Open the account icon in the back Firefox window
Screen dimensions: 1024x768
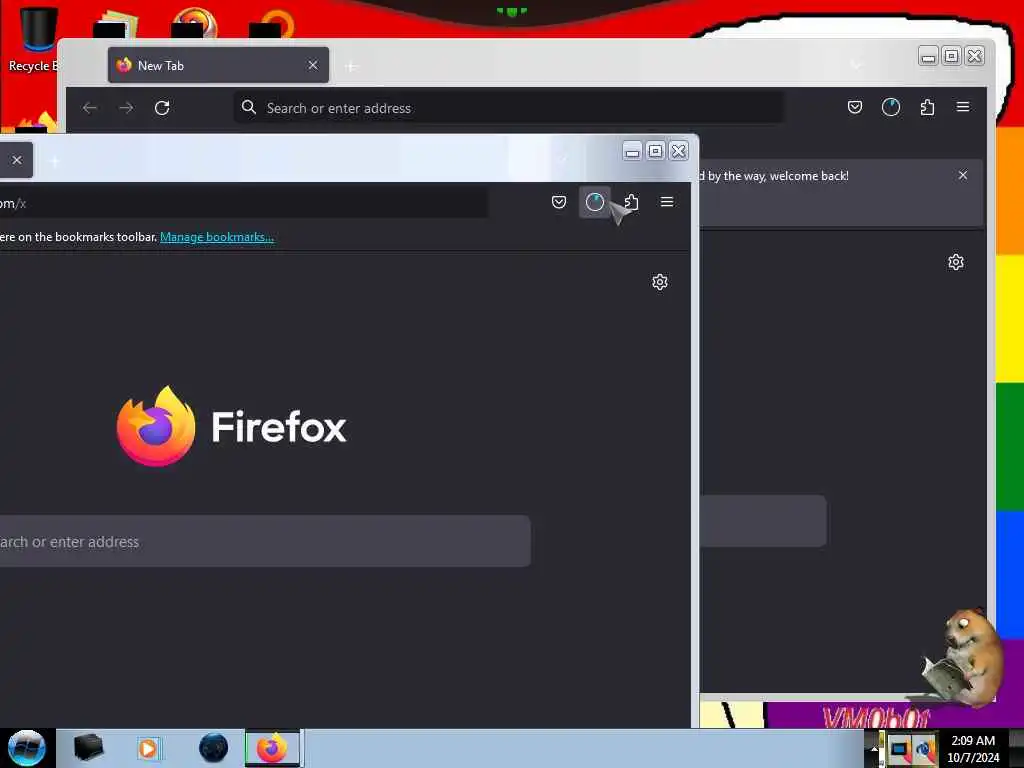click(891, 107)
